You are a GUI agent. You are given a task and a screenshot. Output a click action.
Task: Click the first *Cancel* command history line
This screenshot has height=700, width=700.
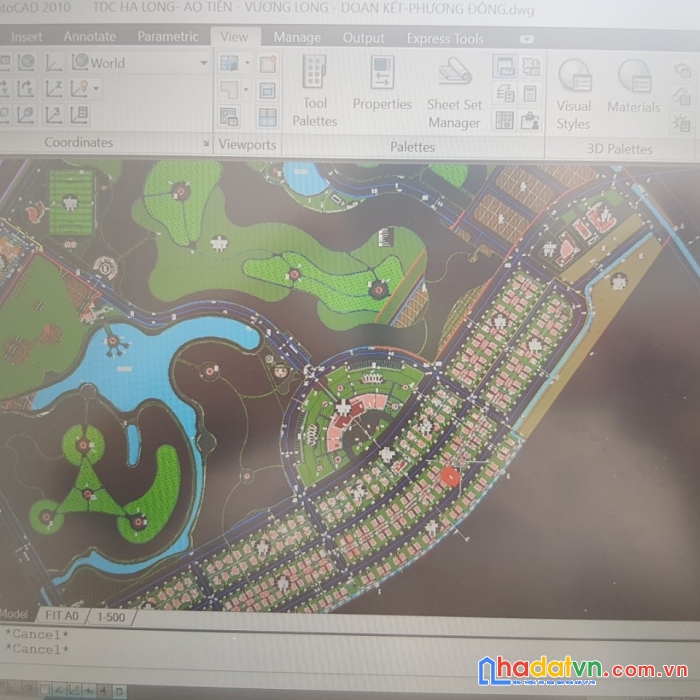[37, 634]
